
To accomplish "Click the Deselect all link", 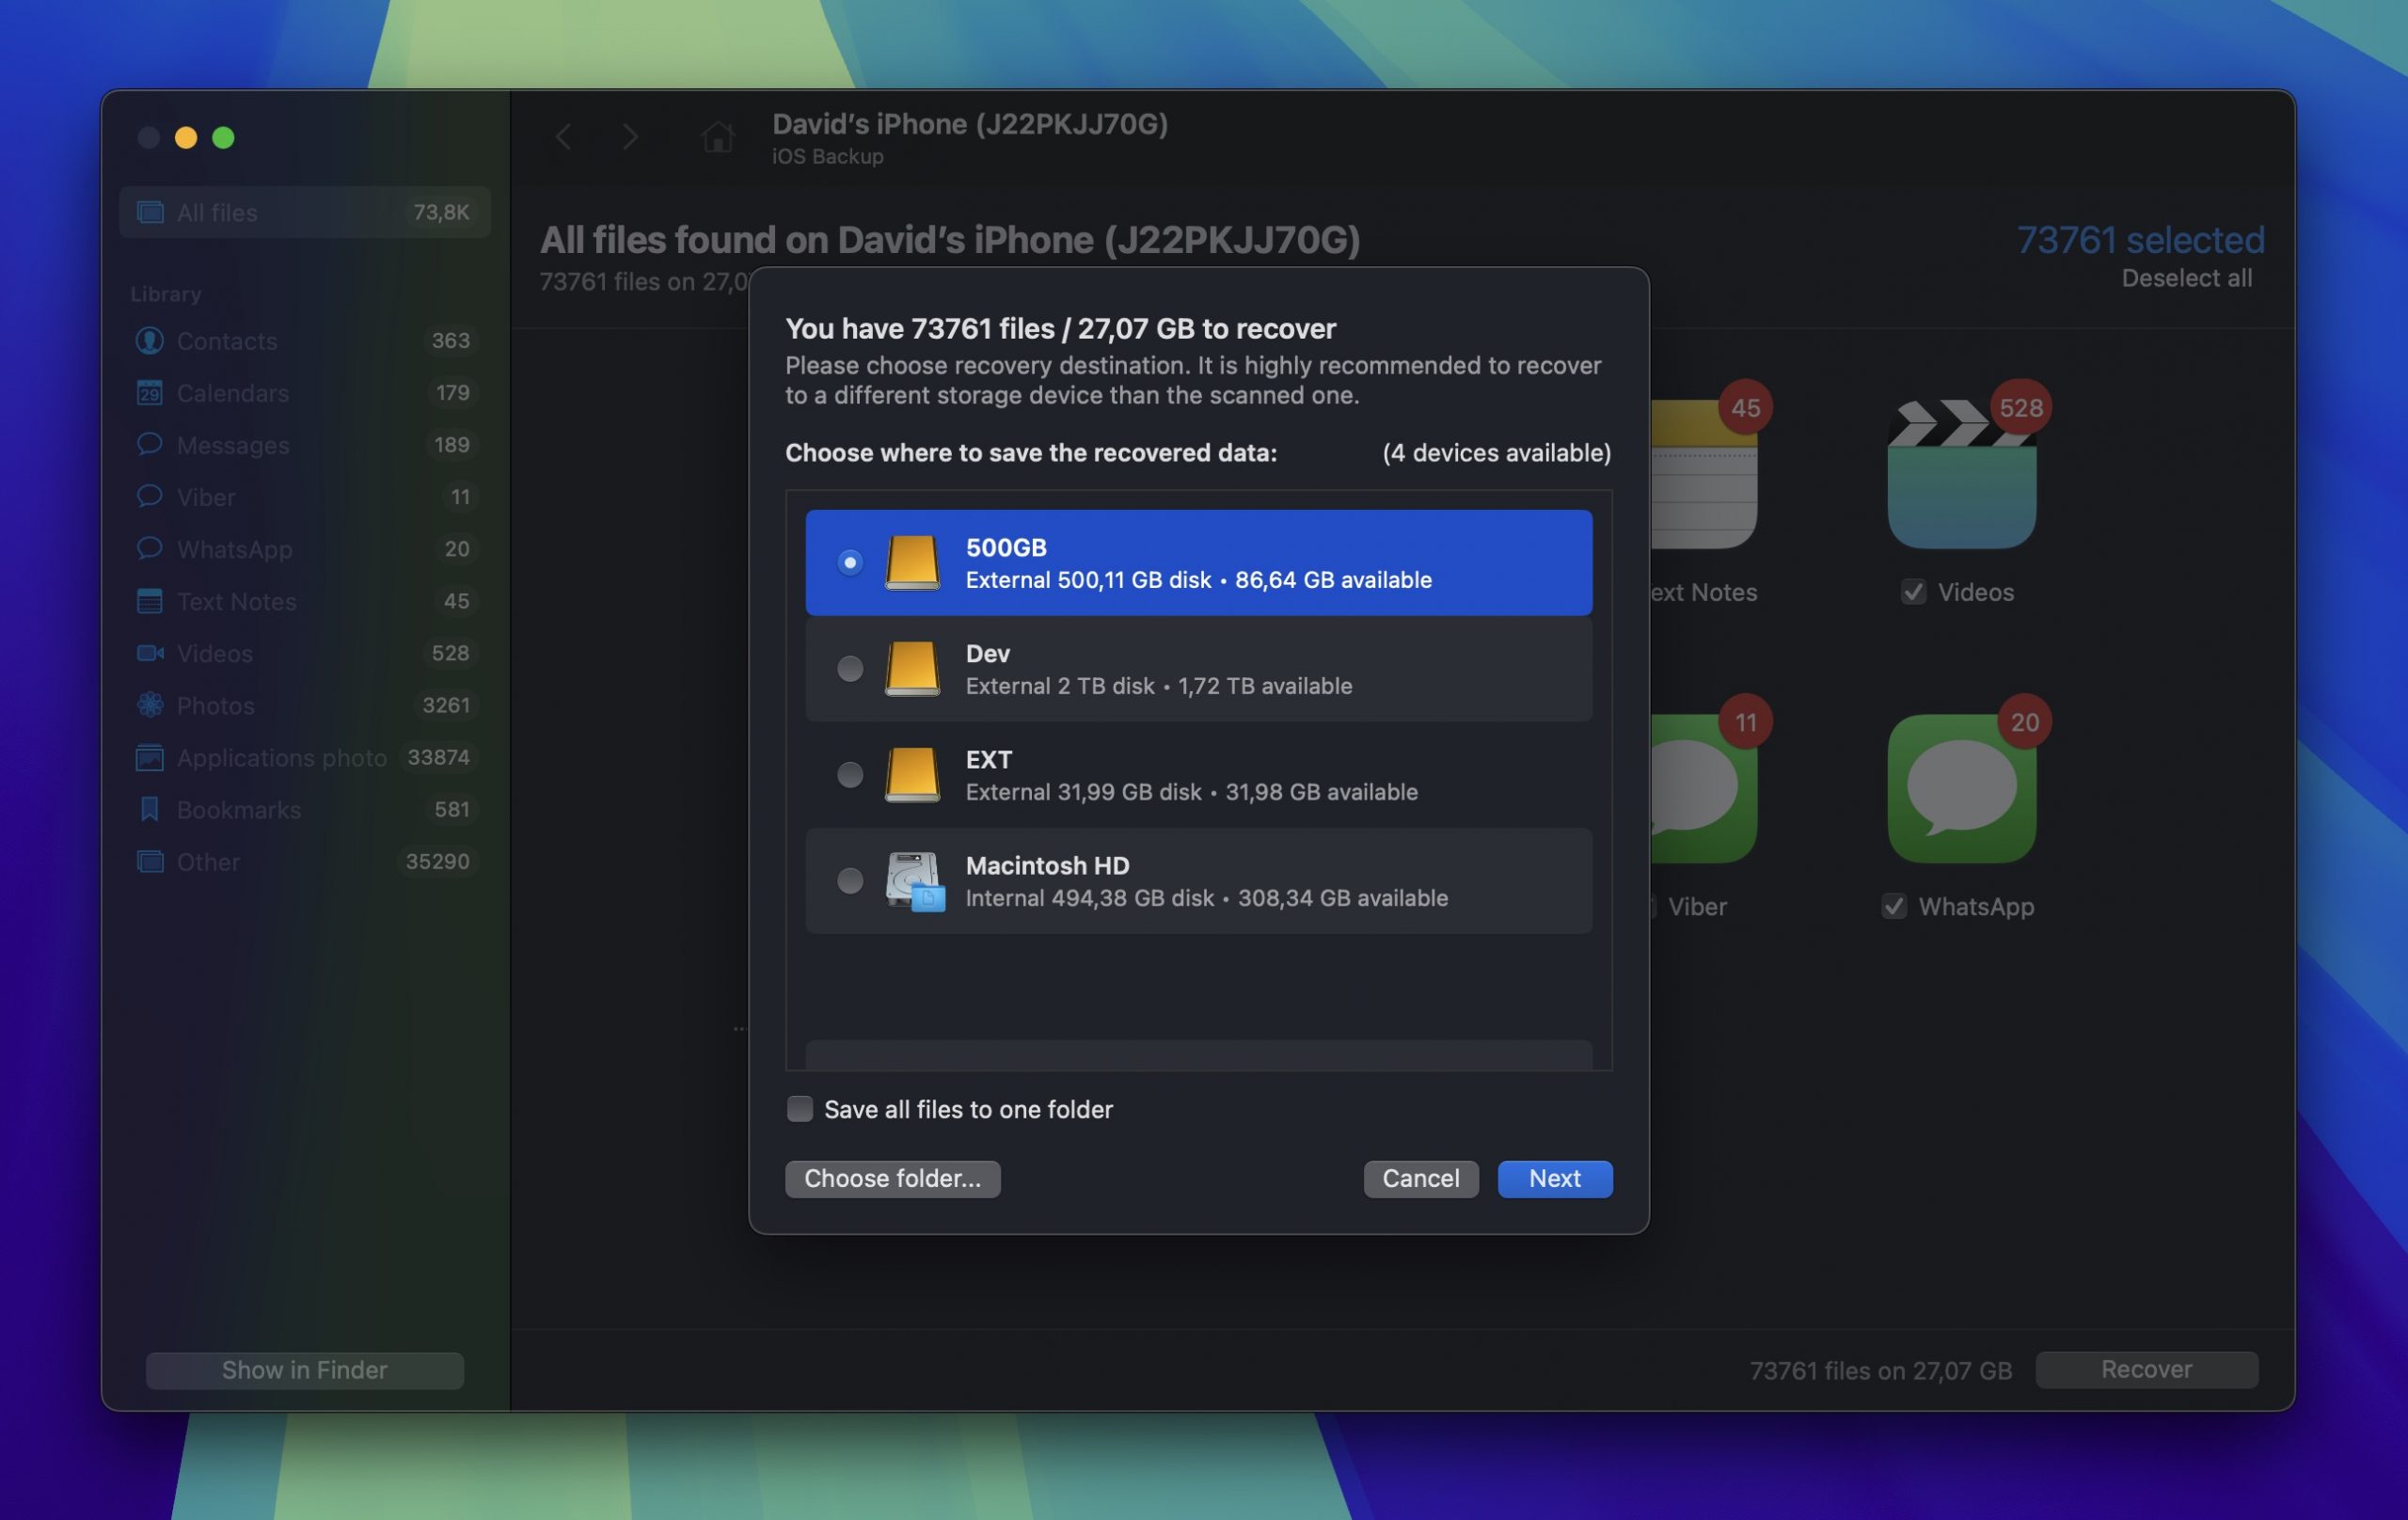I will [2186, 278].
